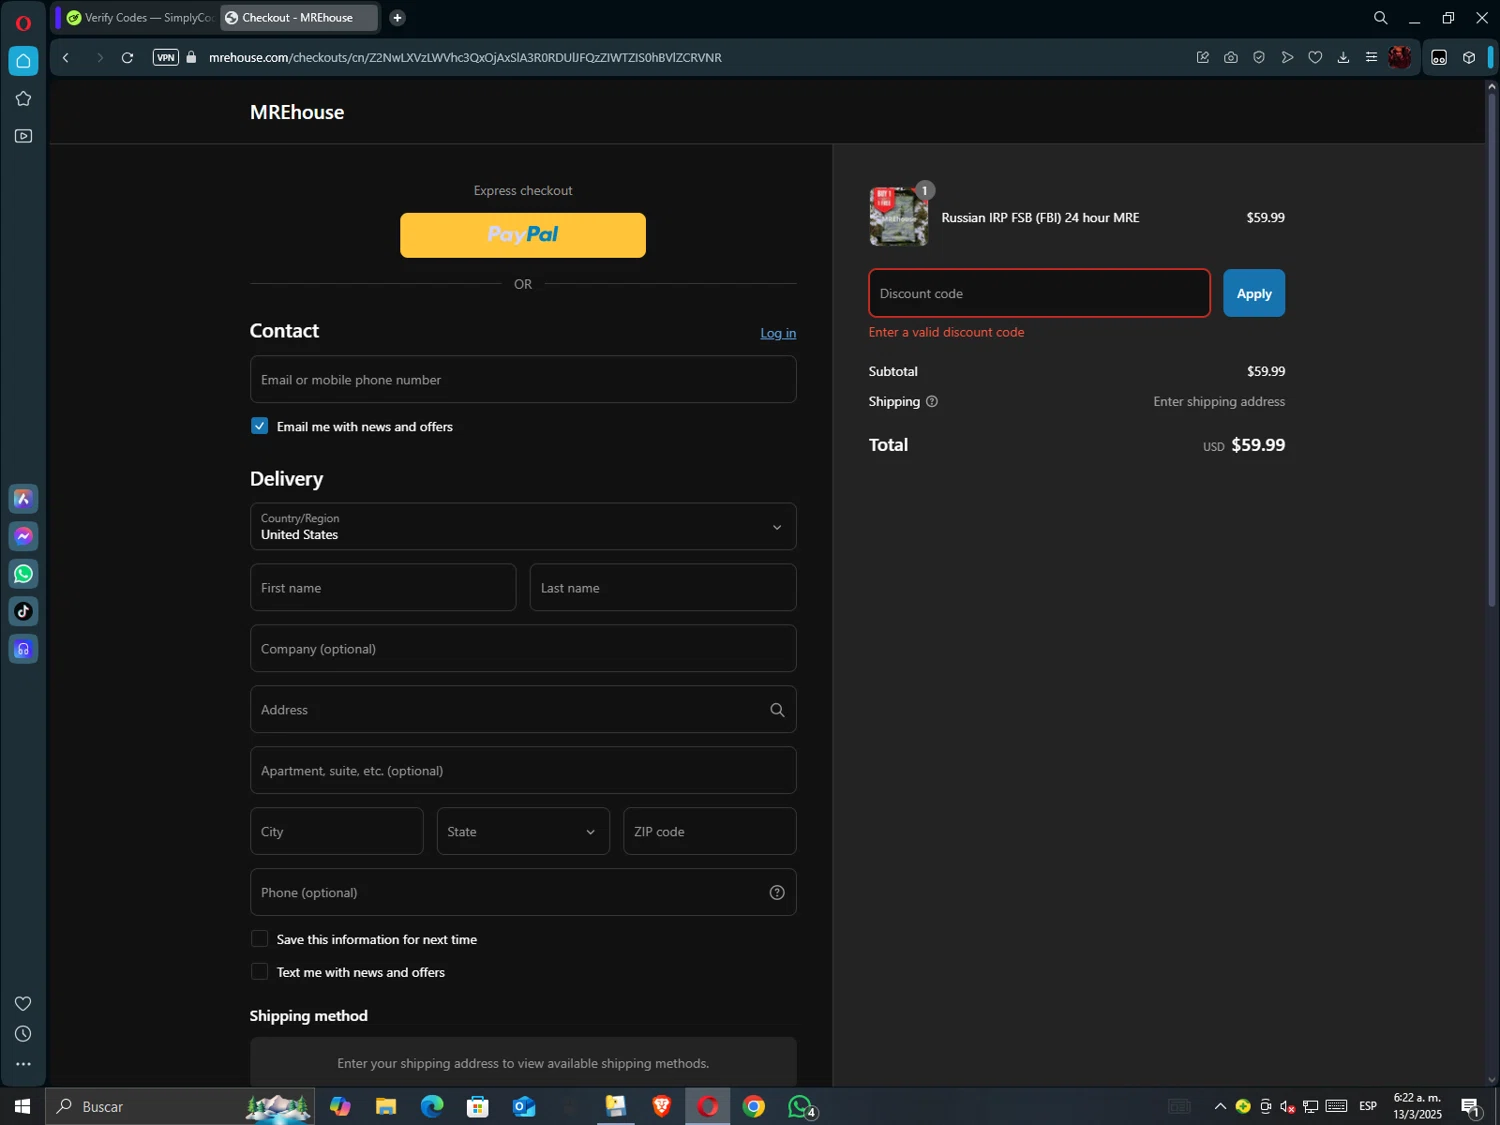Open the ad blocker shield icon

[1259, 58]
